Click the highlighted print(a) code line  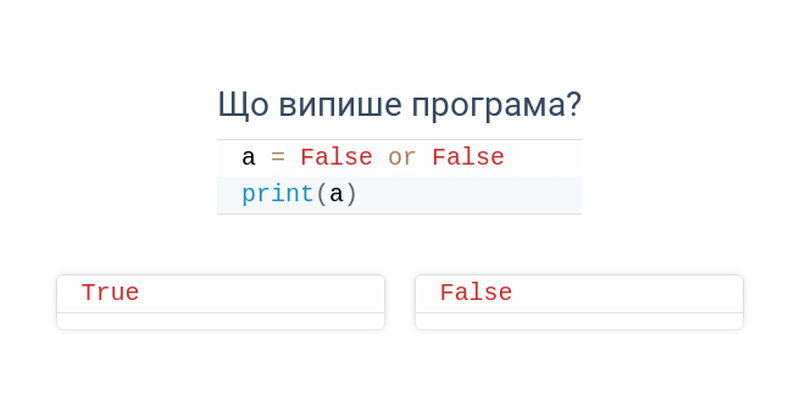[x=399, y=195]
